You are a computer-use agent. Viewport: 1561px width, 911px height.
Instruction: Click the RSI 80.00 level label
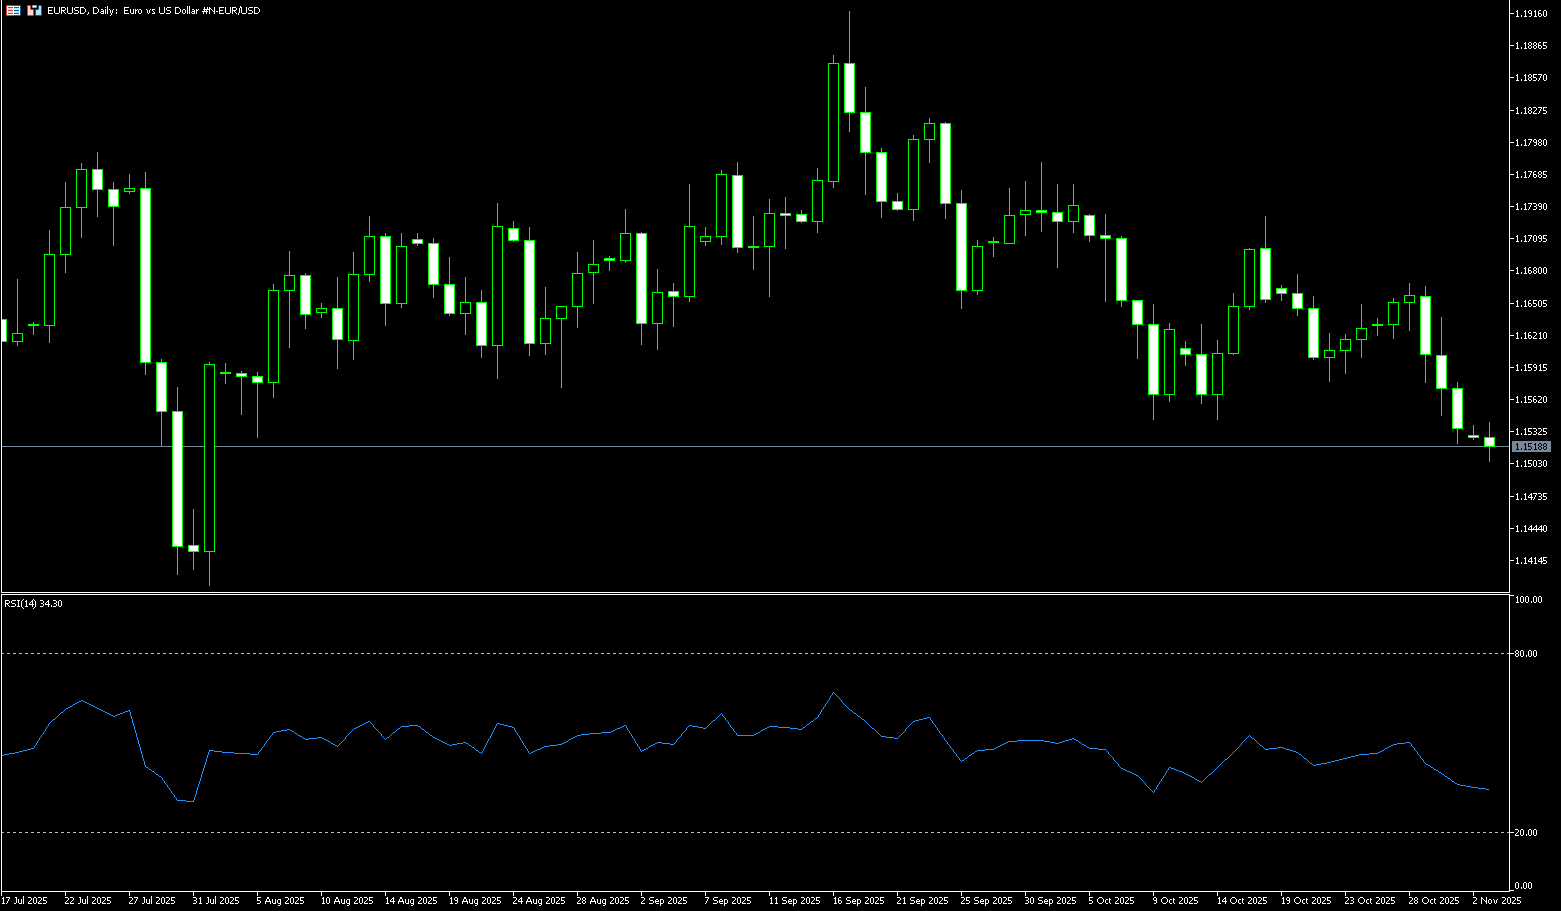point(1526,654)
